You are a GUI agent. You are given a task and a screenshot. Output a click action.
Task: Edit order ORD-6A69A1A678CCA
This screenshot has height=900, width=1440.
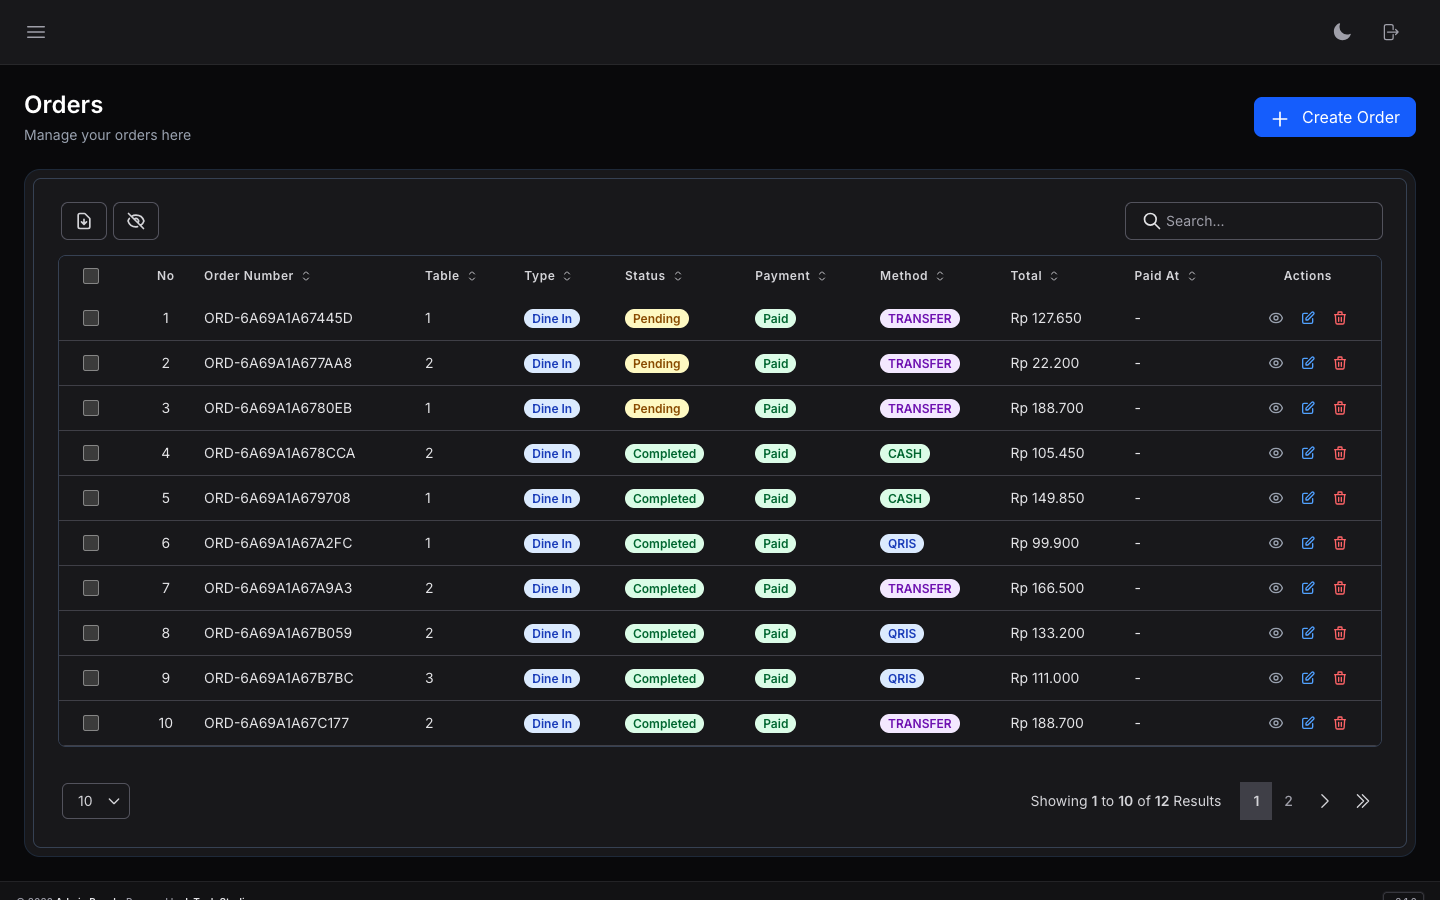point(1308,453)
